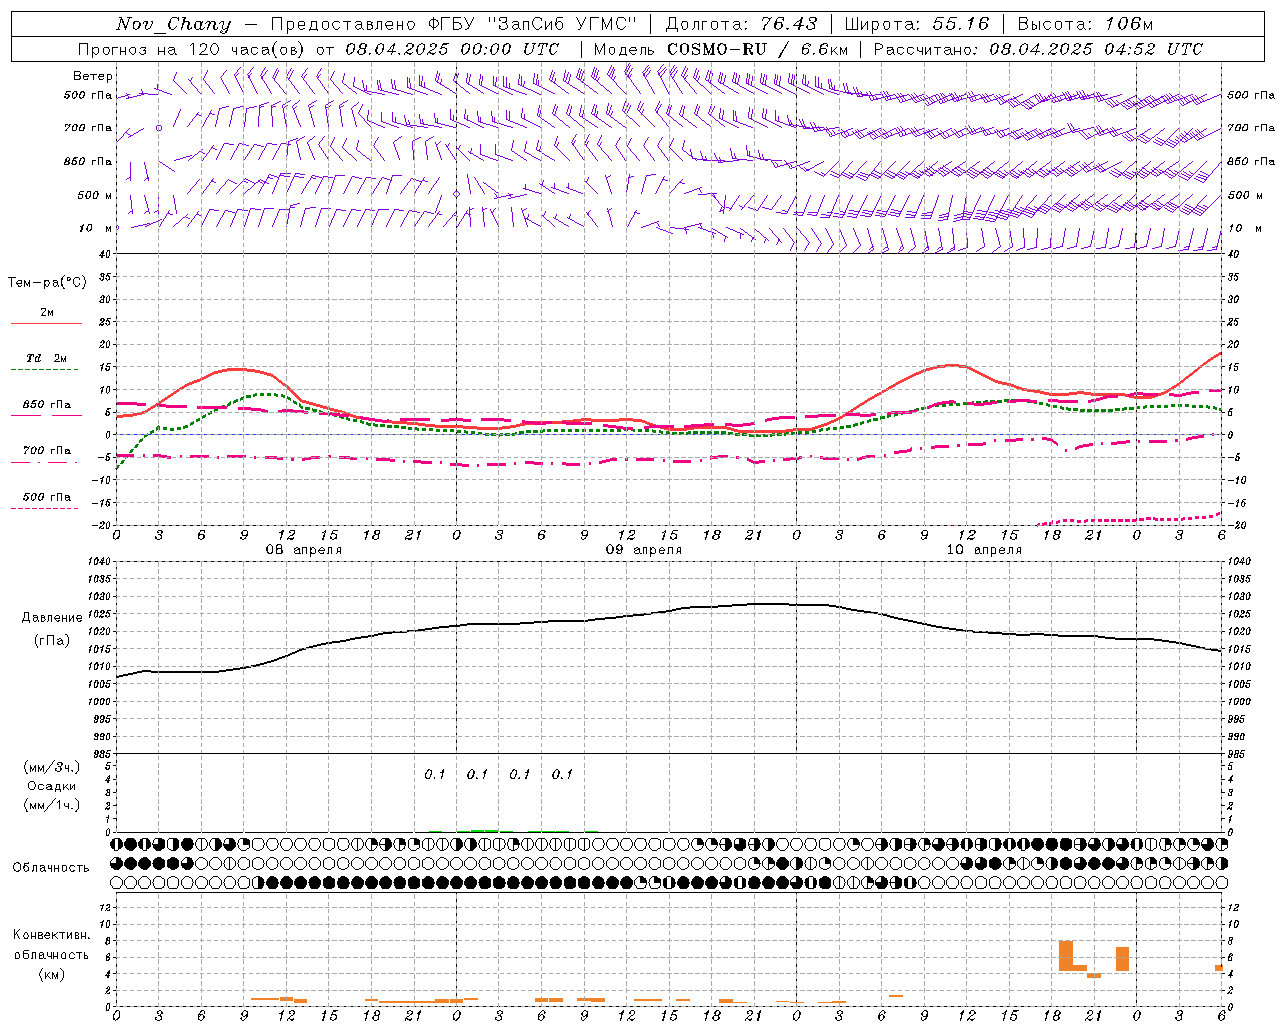Click the '(км)' unit under convective cloud label

click(52, 974)
